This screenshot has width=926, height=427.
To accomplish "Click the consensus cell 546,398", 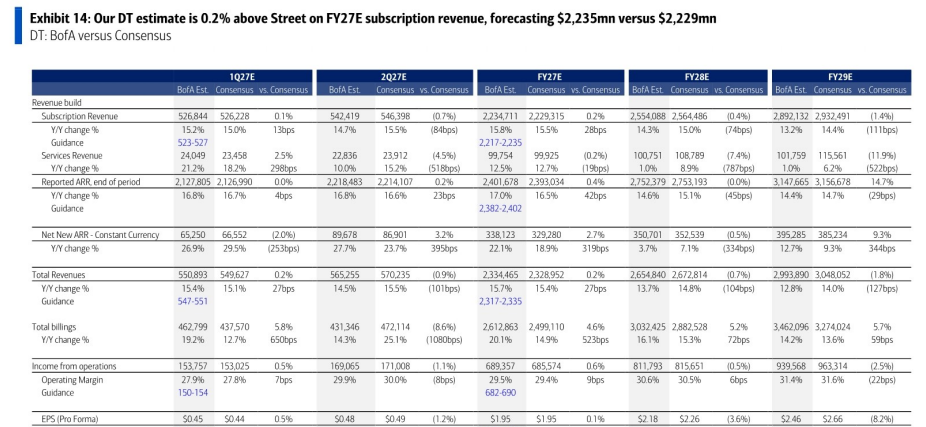I will click(x=394, y=116).
